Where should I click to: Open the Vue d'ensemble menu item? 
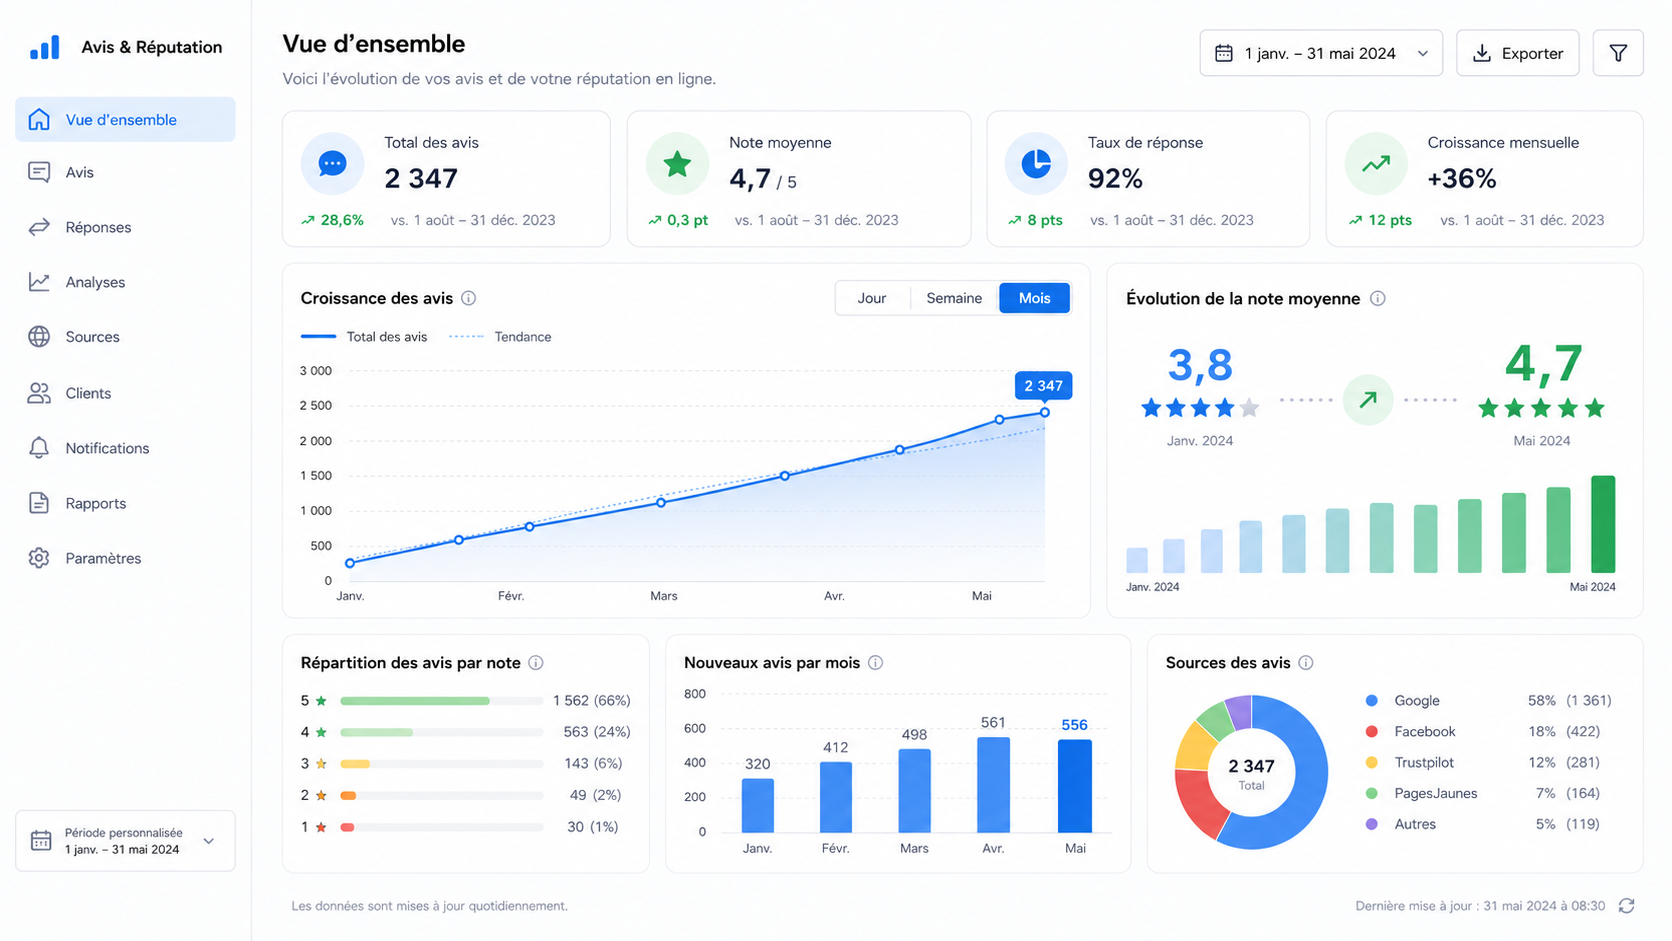click(125, 119)
